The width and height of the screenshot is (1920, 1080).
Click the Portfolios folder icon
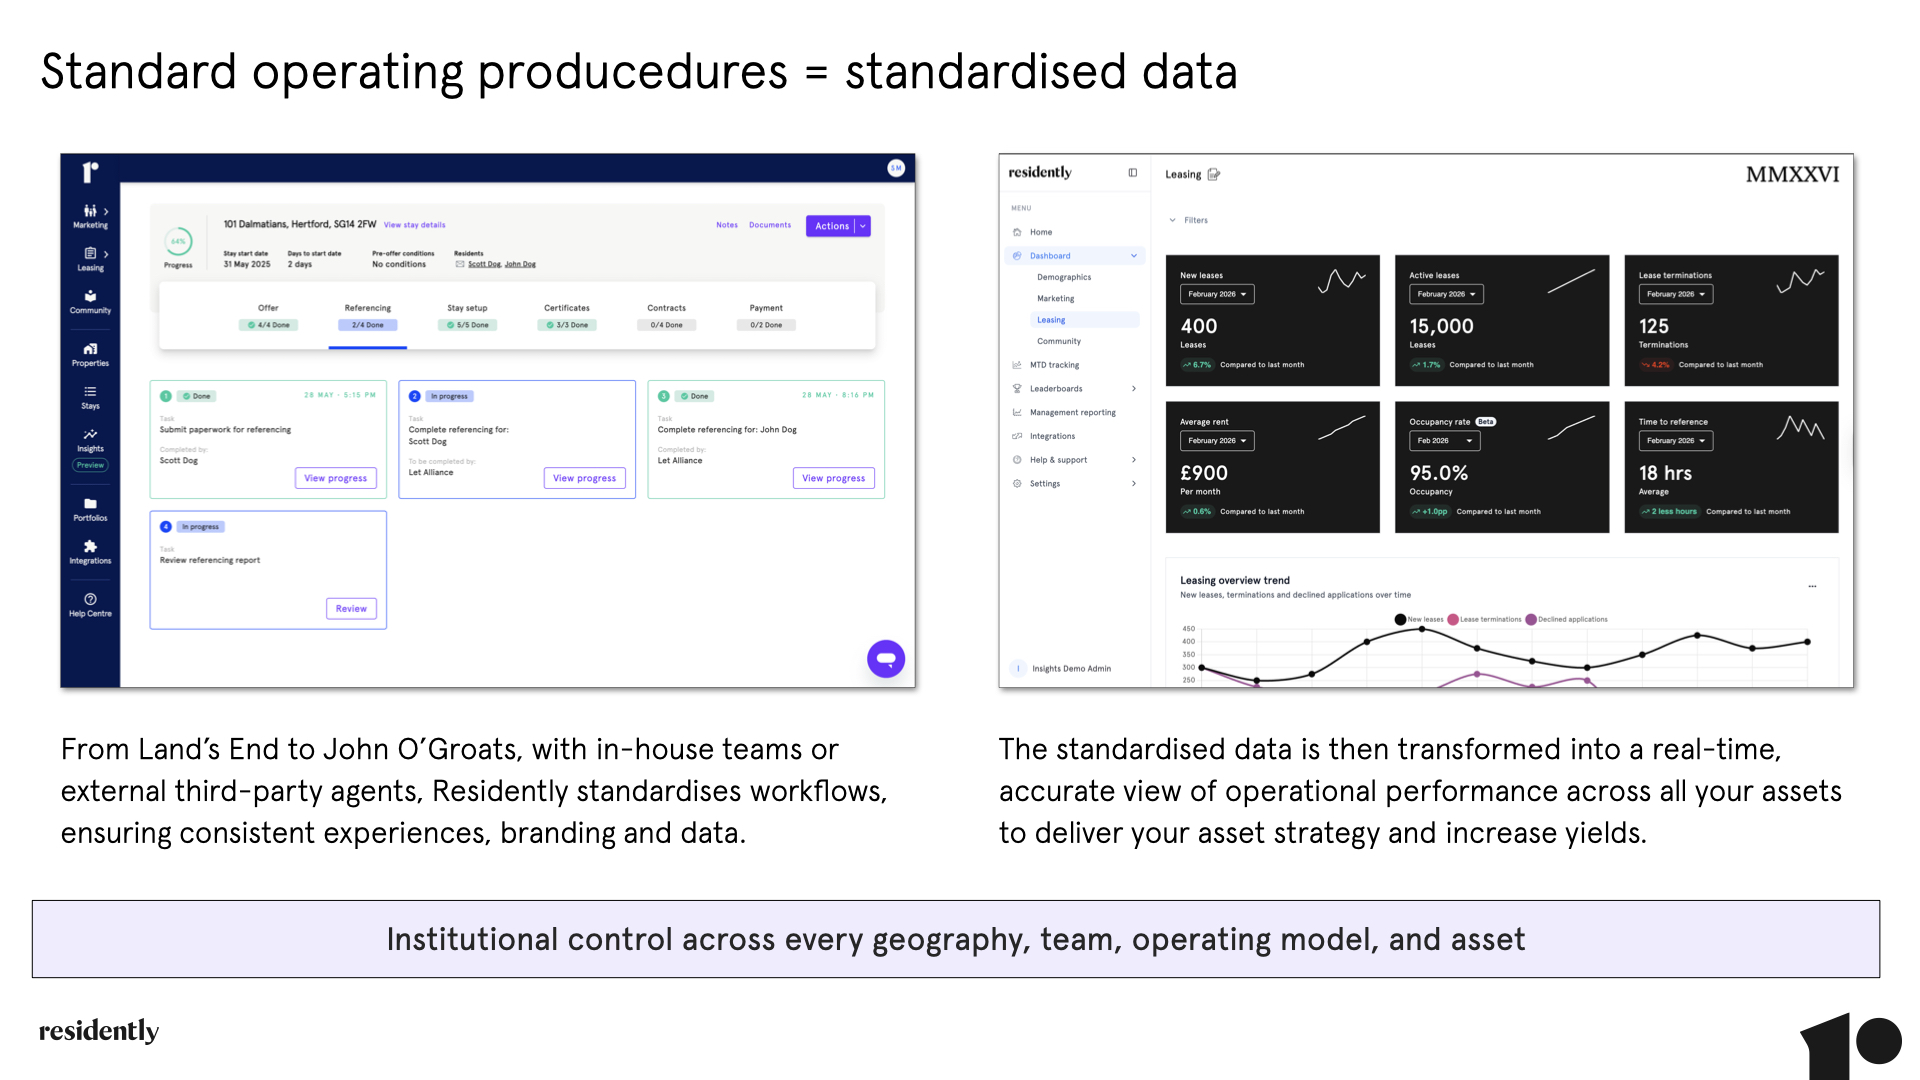pyautogui.click(x=90, y=504)
